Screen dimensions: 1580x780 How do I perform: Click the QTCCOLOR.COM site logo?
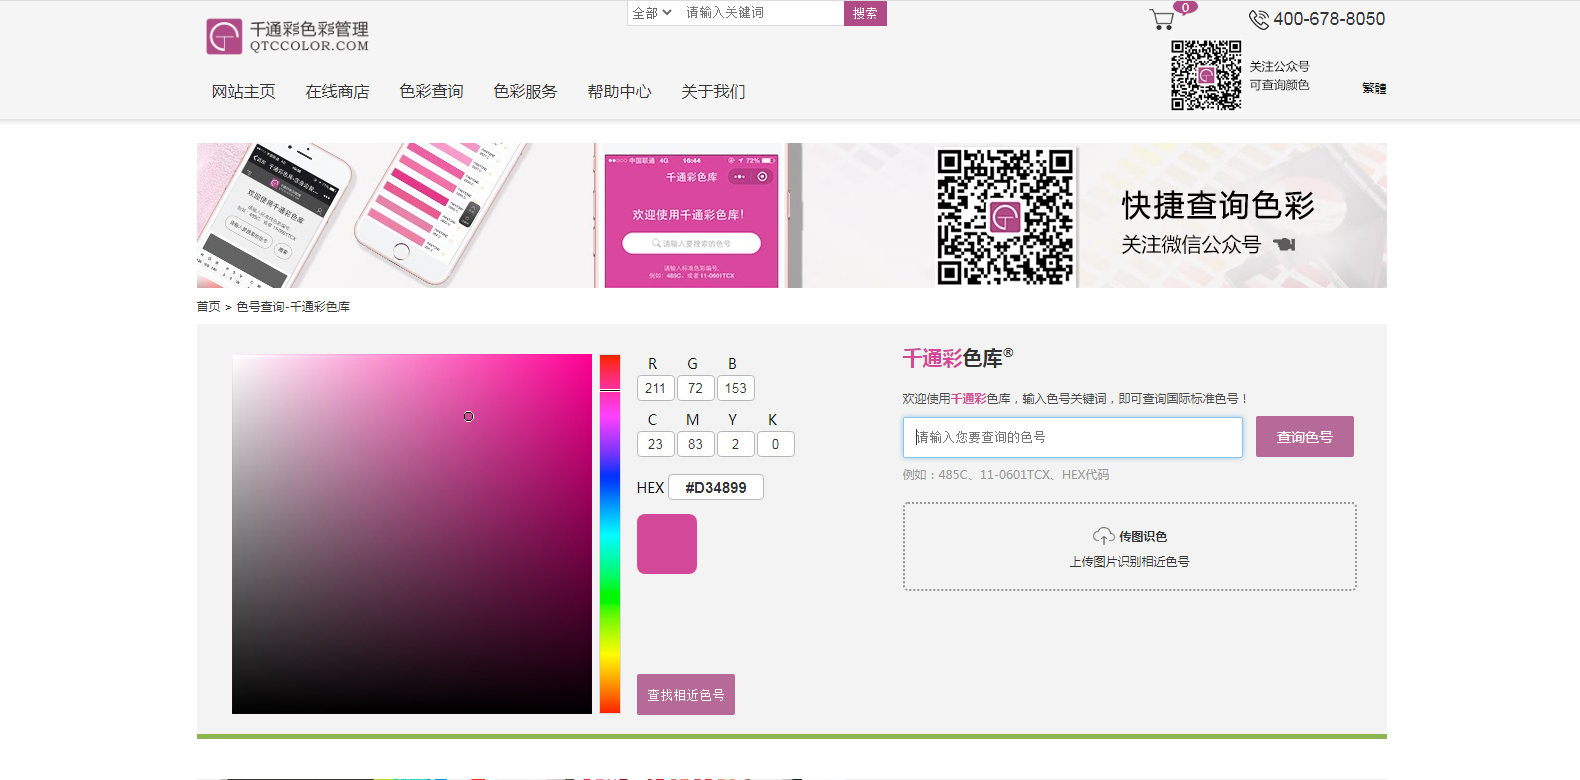click(x=288, y=37)
